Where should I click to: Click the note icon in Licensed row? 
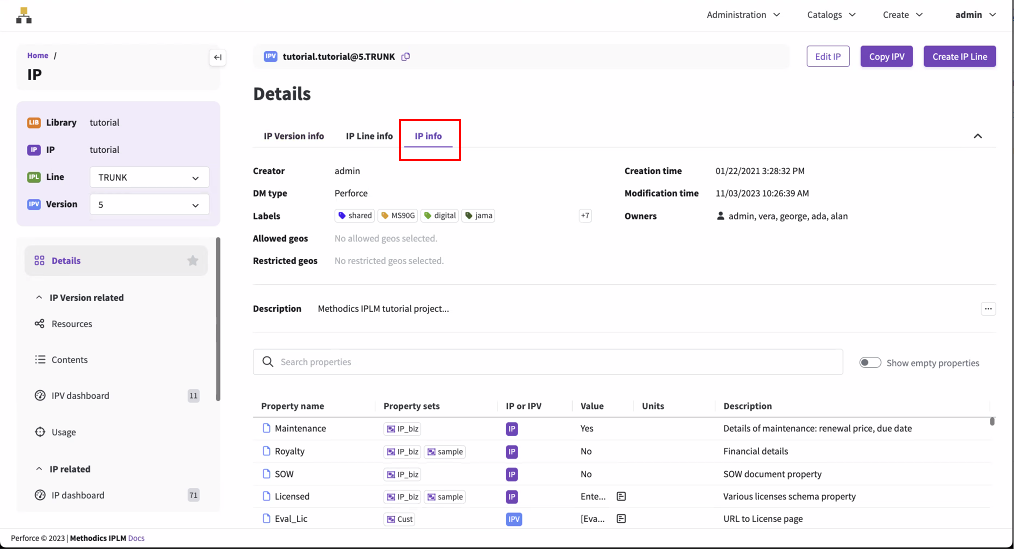[621, 496]
